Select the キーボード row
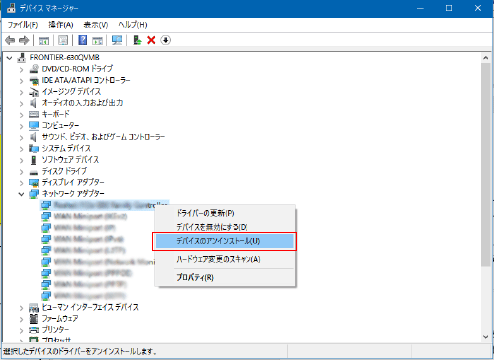This screenshot has width=495, height=360. 55,114
